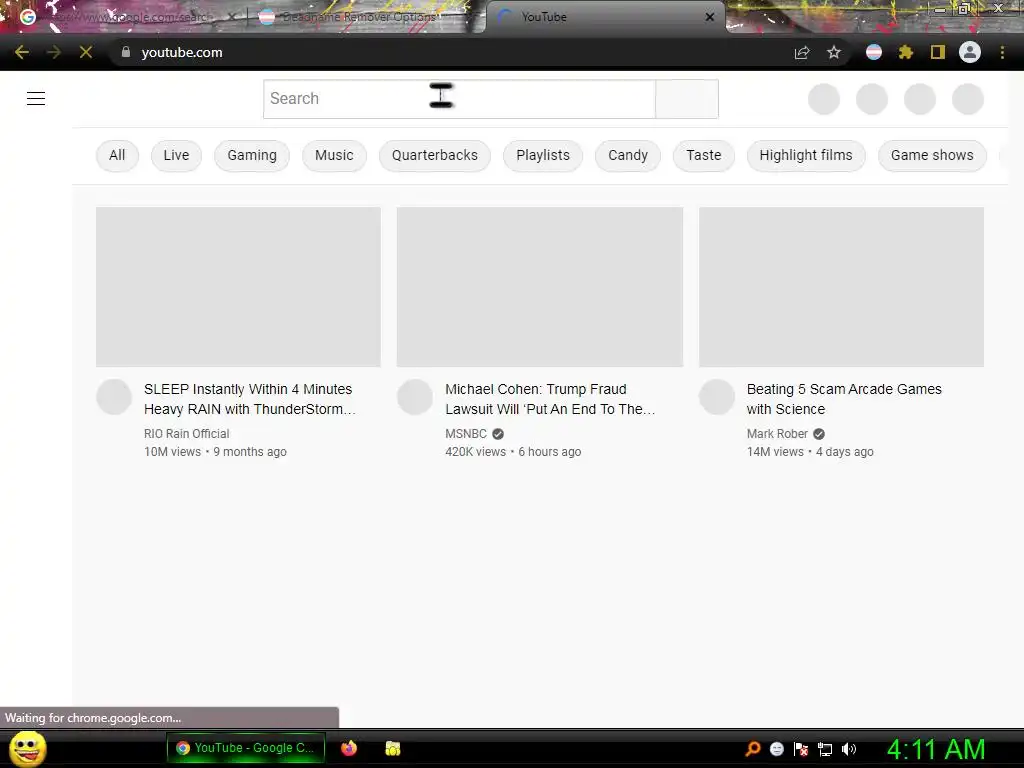Open the yellow folder taskbar icon
The image size is (1024, 768).
pos(392,748)
